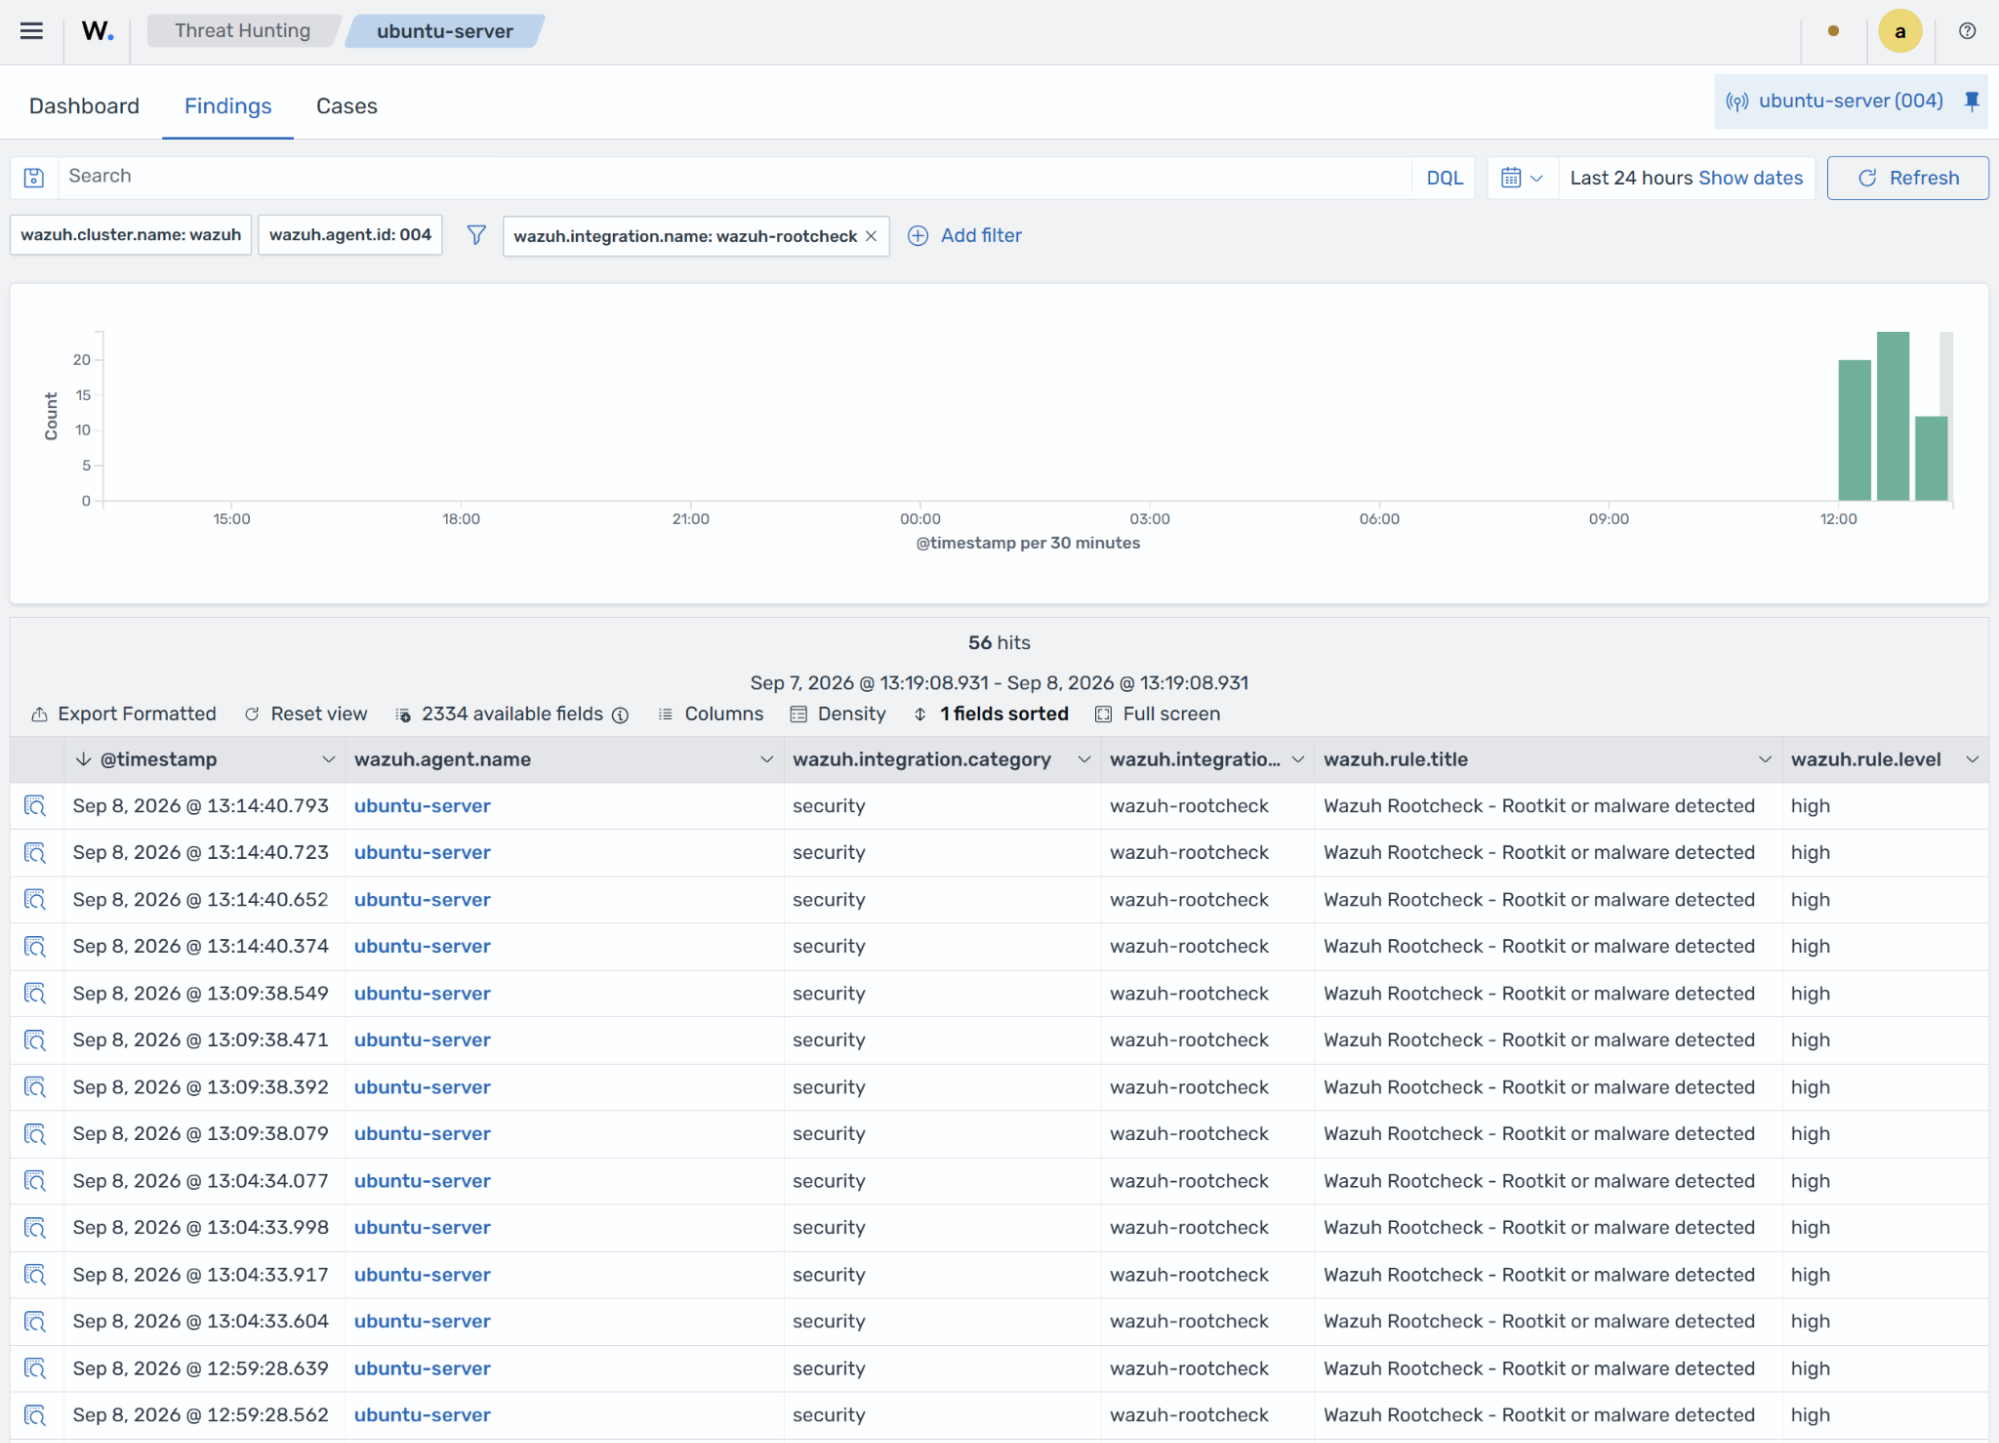Open the help question mark icon
This screenshot has height=1443, width=1999.
[x=1967, y=31]
